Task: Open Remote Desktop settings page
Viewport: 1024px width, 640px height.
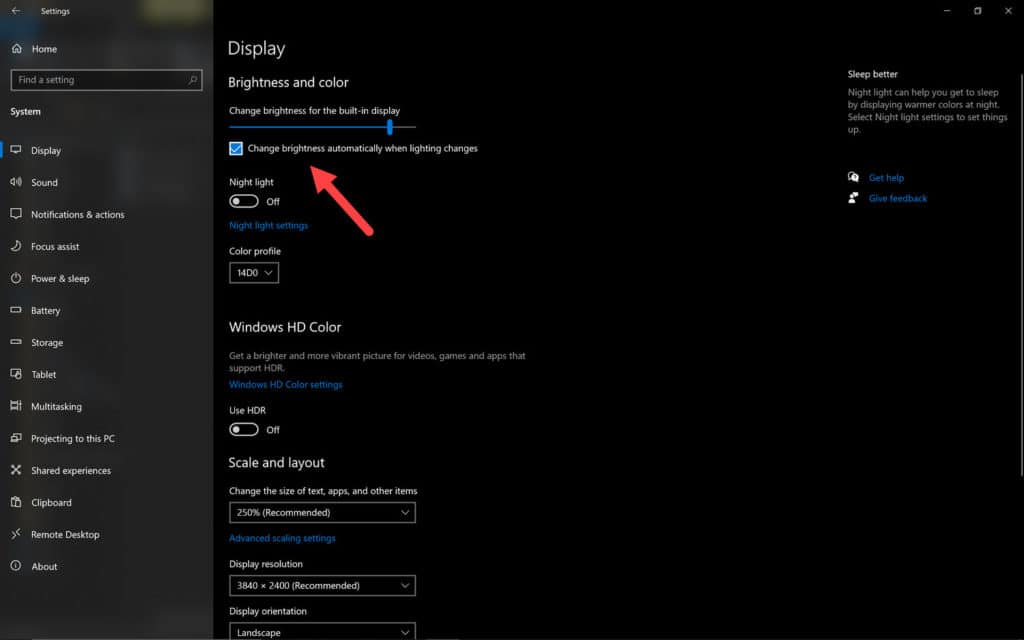Action: point(65,535)
